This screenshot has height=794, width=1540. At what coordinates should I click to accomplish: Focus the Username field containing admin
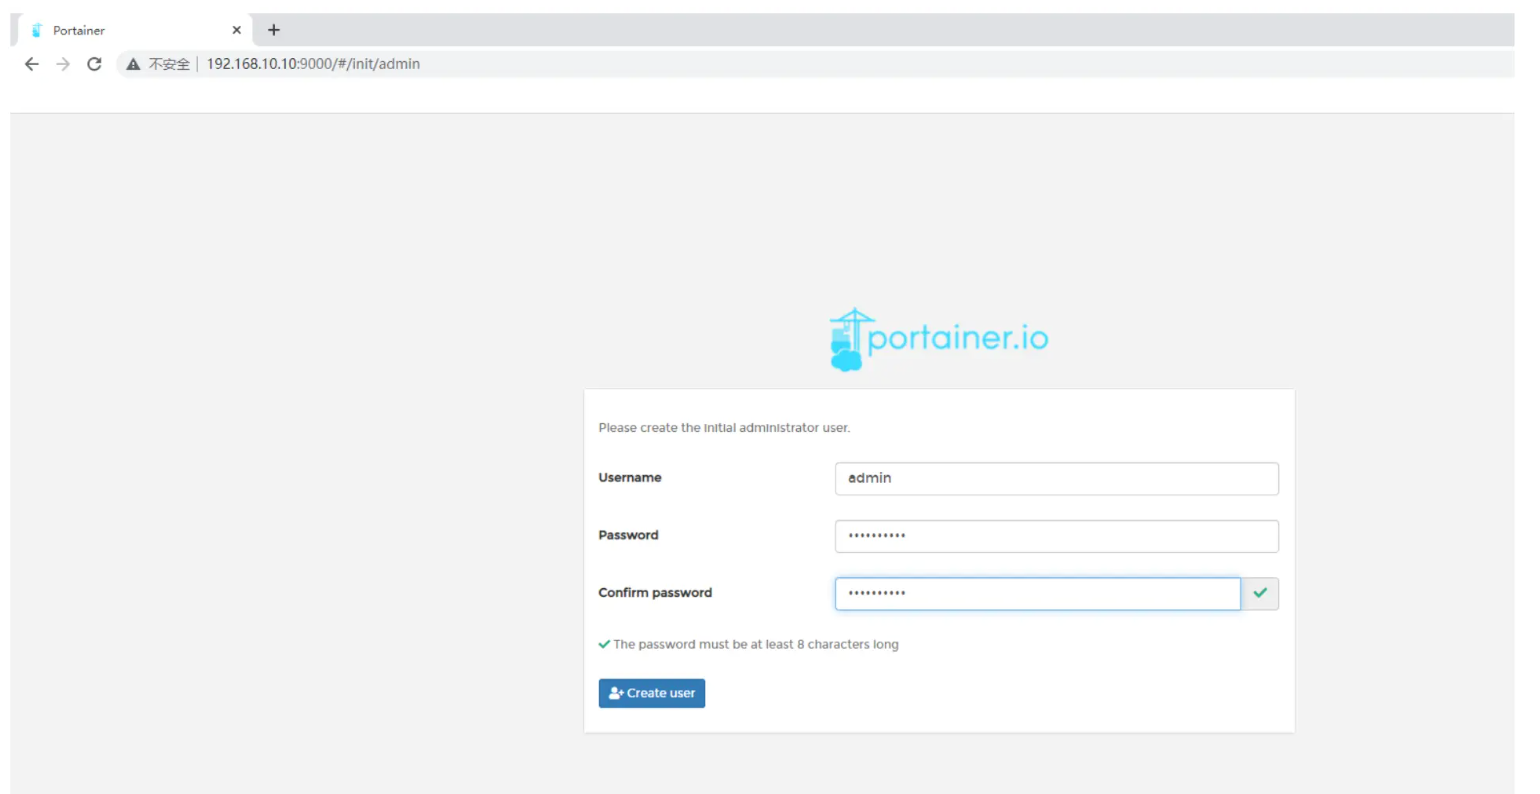pyautogui.click(x=1056, y=478)
